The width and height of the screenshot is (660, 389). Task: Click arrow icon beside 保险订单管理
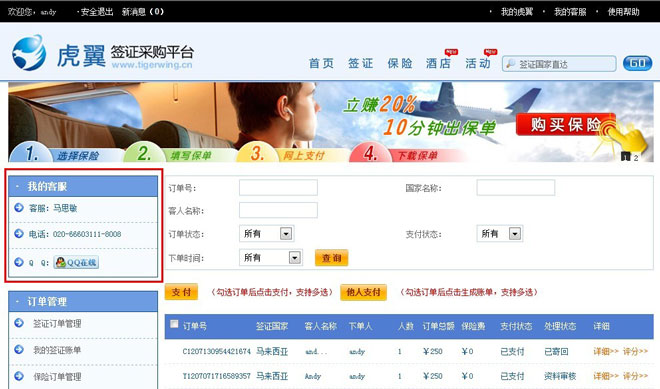tap(19, 376)
